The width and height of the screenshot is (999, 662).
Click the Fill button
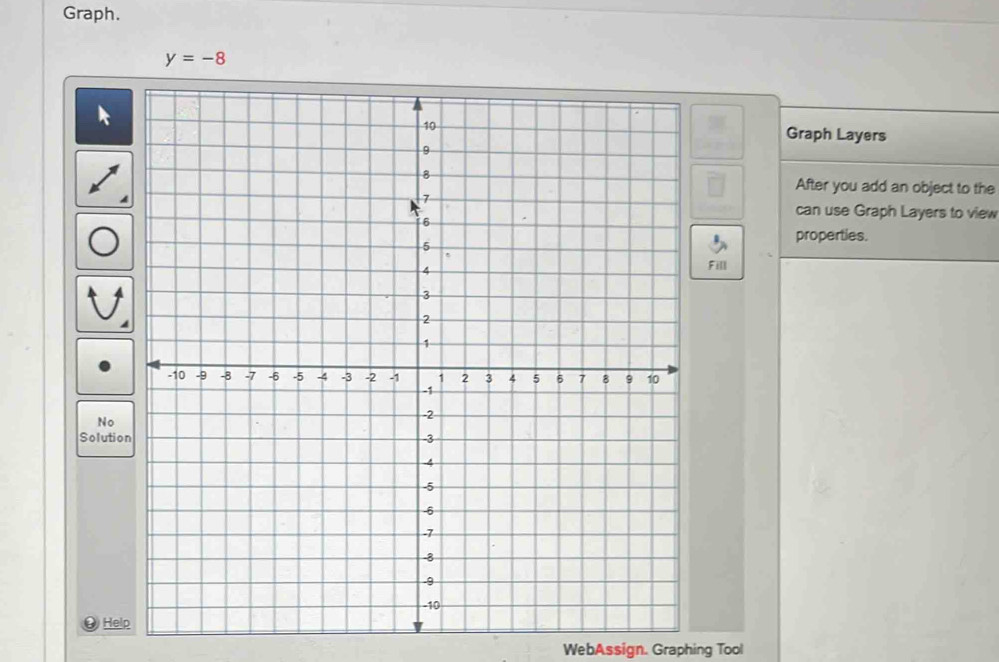tap(717, 252)
